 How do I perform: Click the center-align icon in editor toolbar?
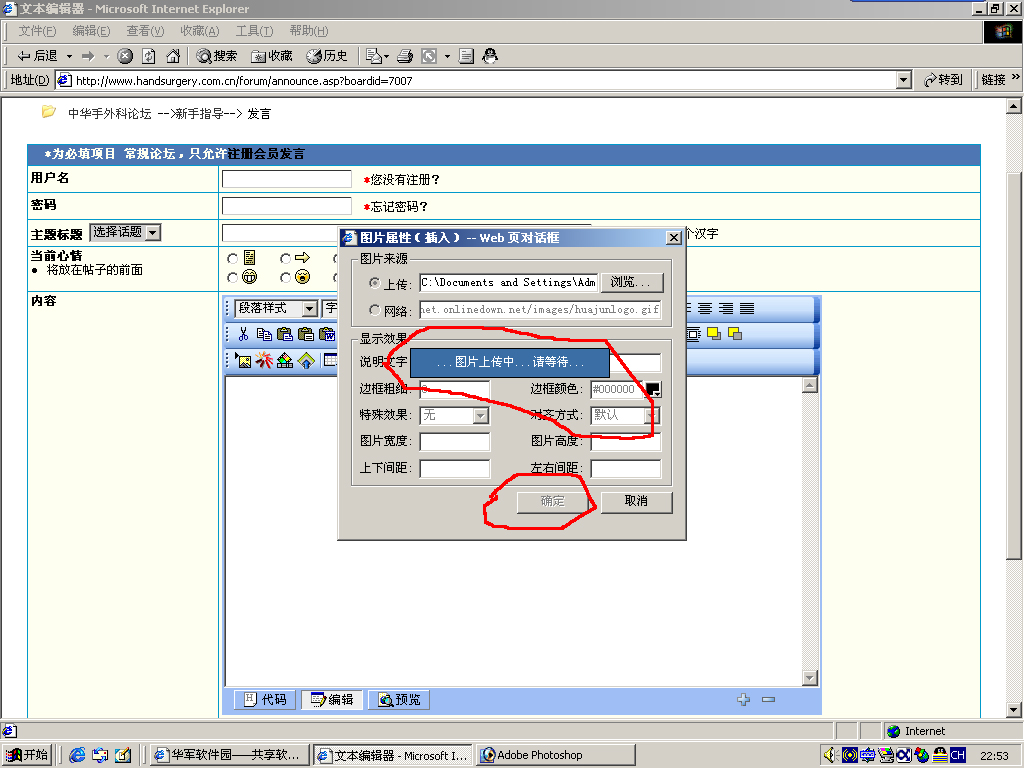(705, 308)
